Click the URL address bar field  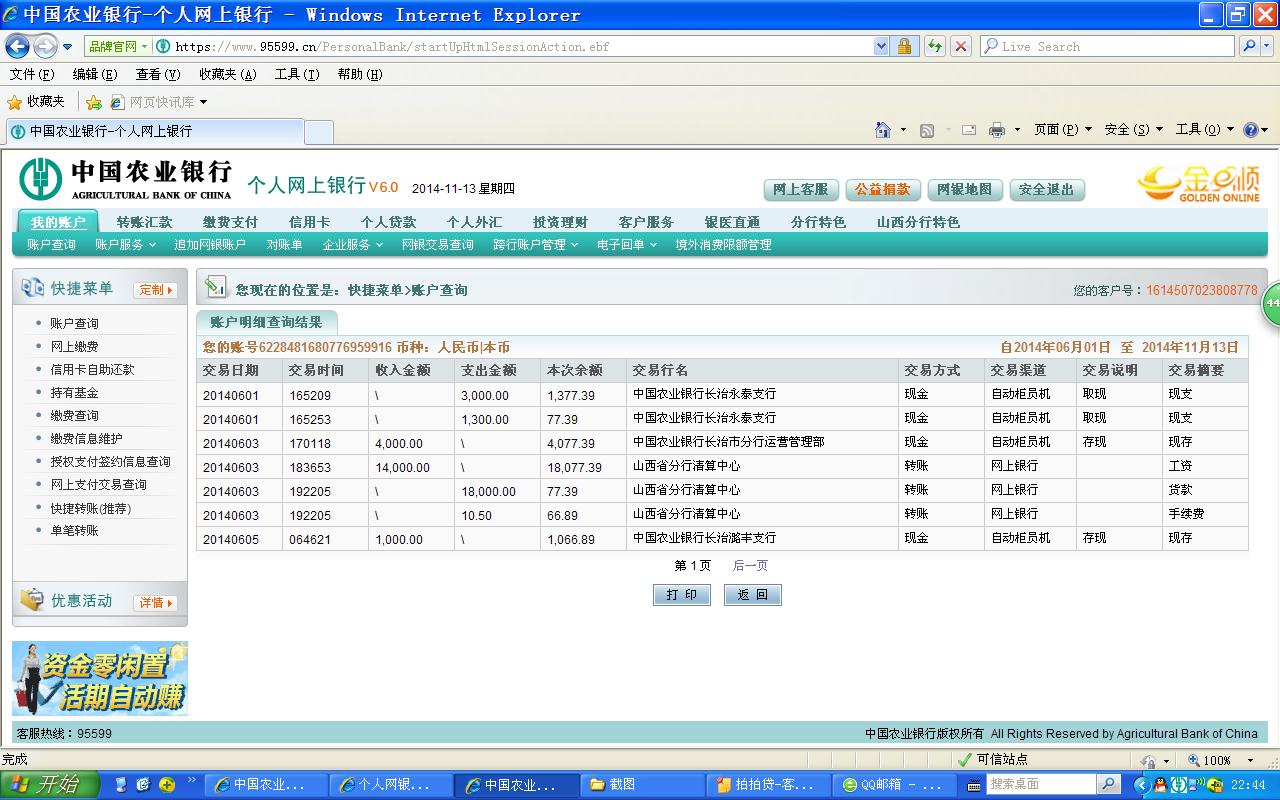point(520,46)
